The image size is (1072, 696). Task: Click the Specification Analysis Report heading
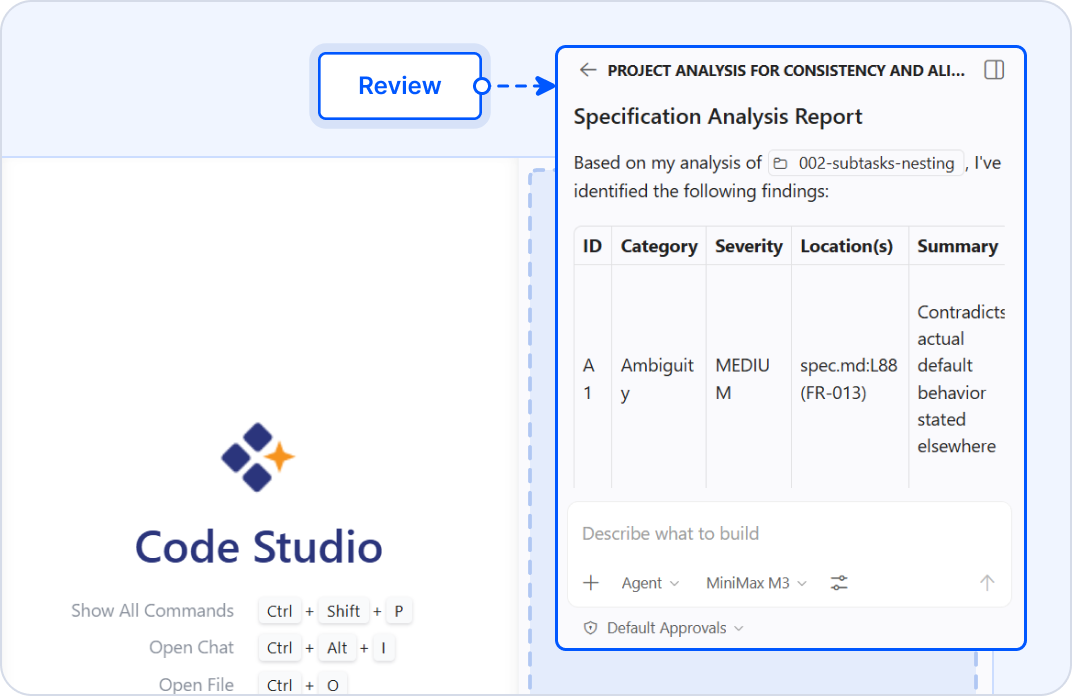718,117
